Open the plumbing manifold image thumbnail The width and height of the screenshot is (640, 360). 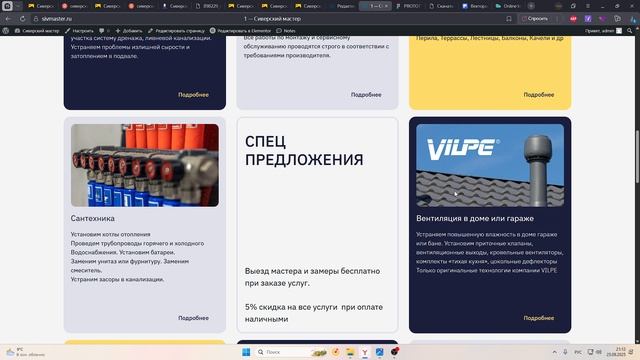(144, 165)
